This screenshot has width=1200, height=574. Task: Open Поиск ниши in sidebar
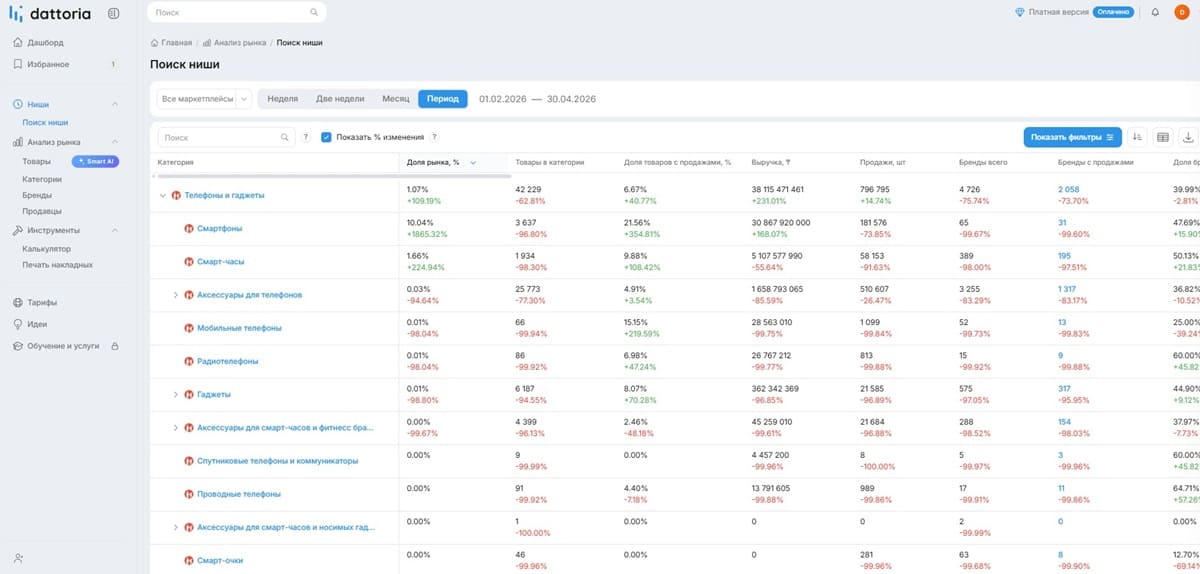(x=45, y=122)
